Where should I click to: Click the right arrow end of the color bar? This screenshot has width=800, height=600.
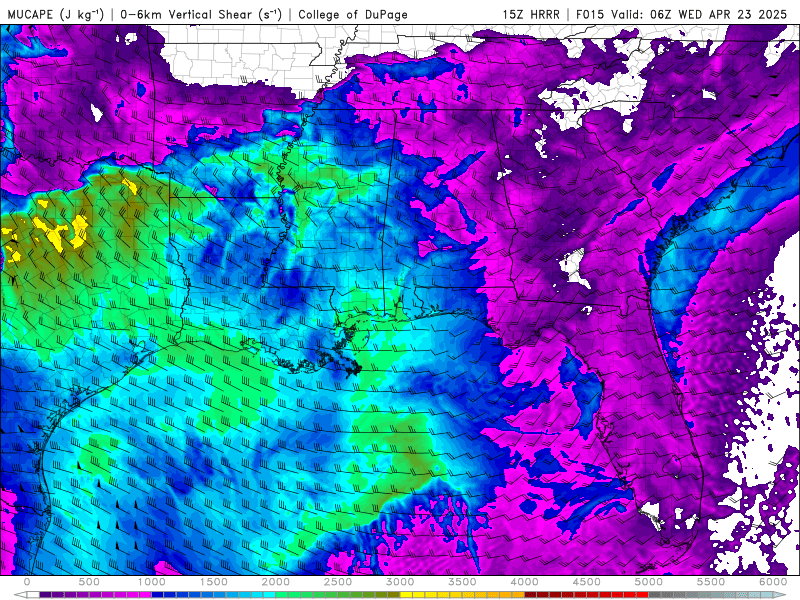click(x=781, y=594)
